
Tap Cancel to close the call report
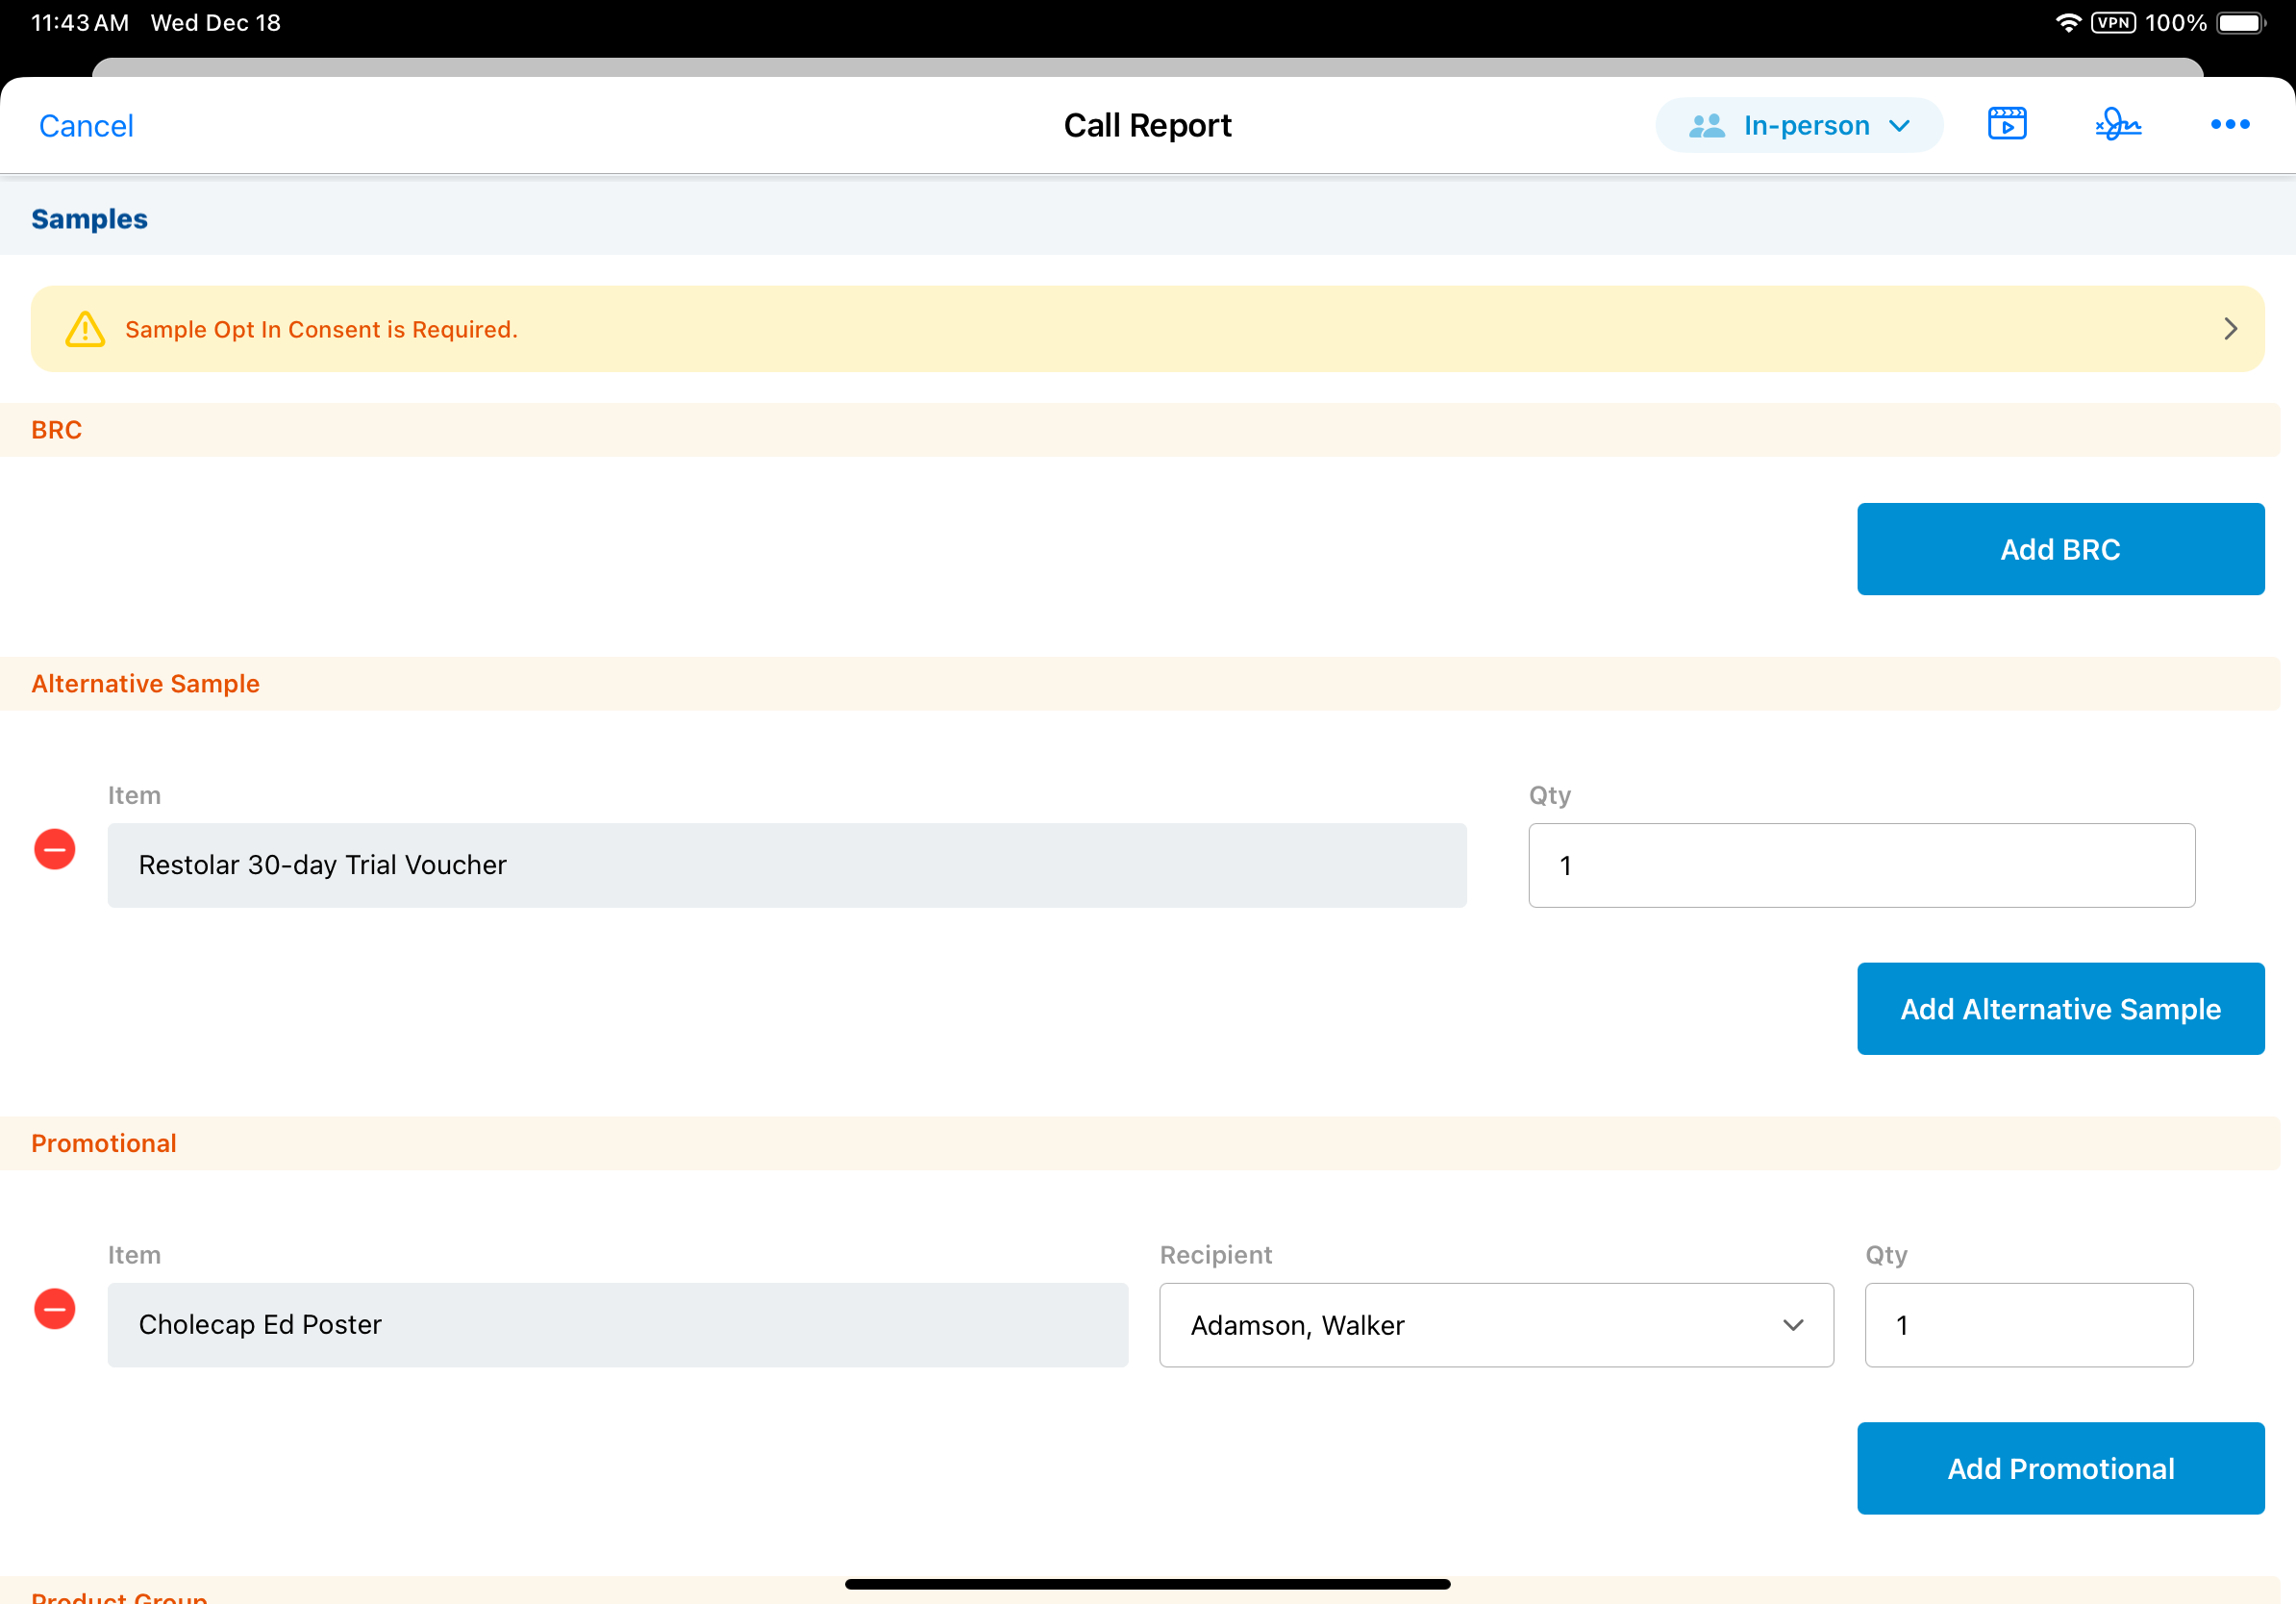coord(86,126)
